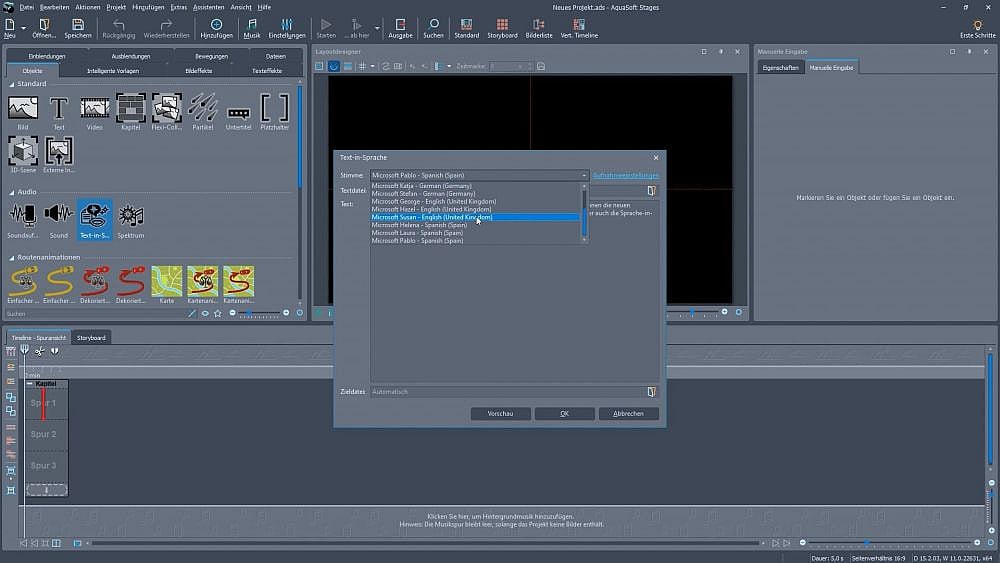Click the Ausgabe export icon

pos(400,24)
